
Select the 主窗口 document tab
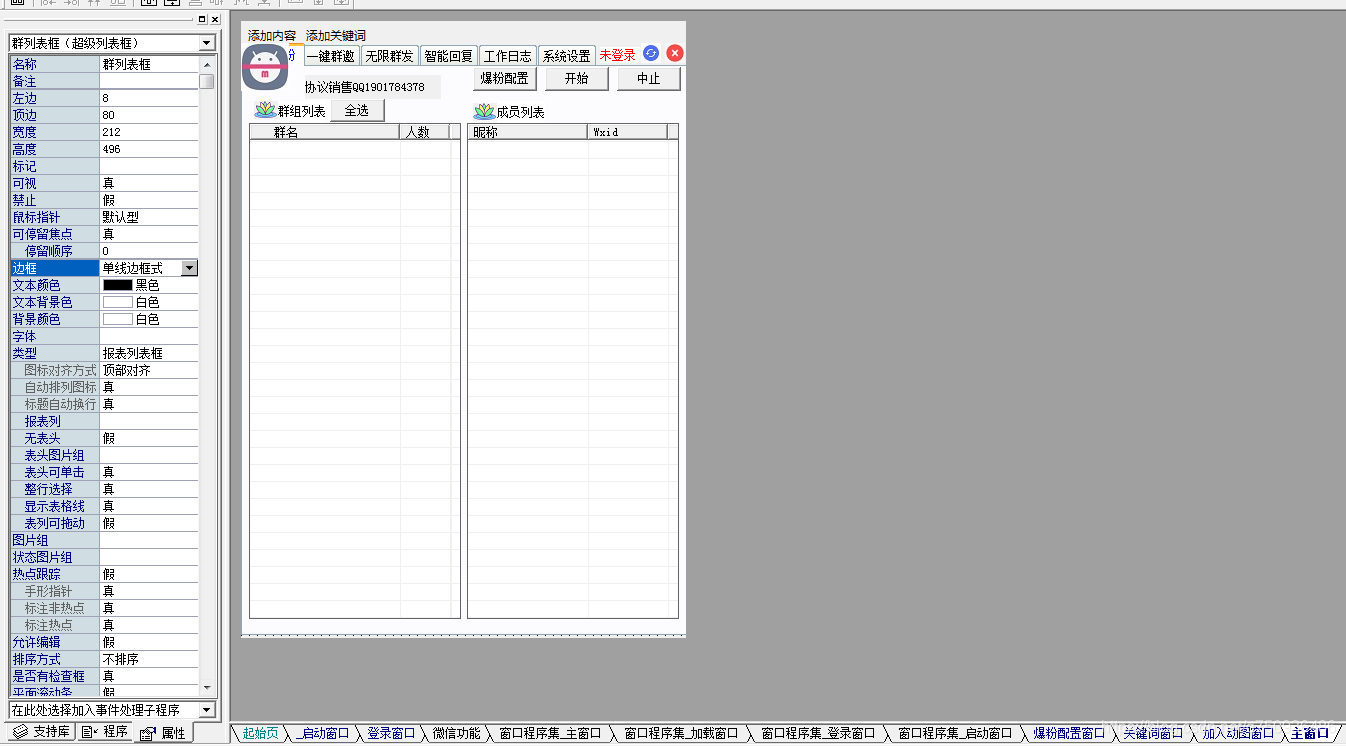[1310, 734]
